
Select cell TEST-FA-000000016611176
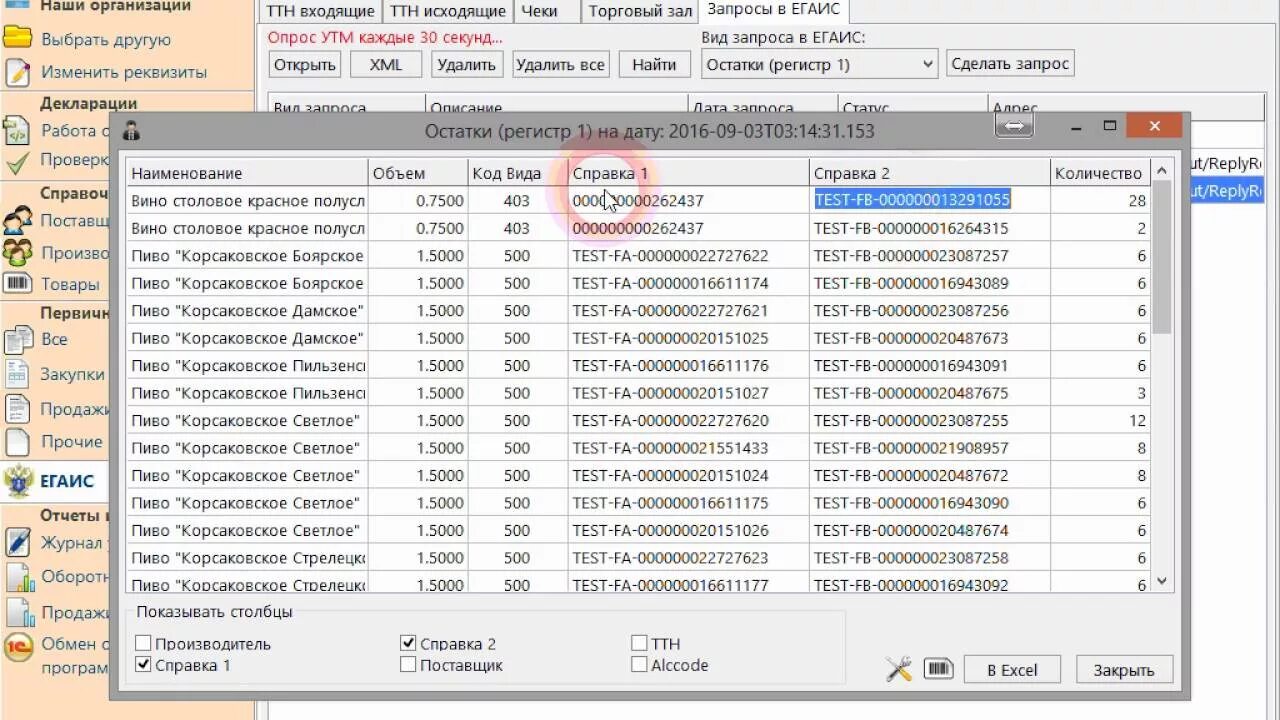(x=689, y=366)
